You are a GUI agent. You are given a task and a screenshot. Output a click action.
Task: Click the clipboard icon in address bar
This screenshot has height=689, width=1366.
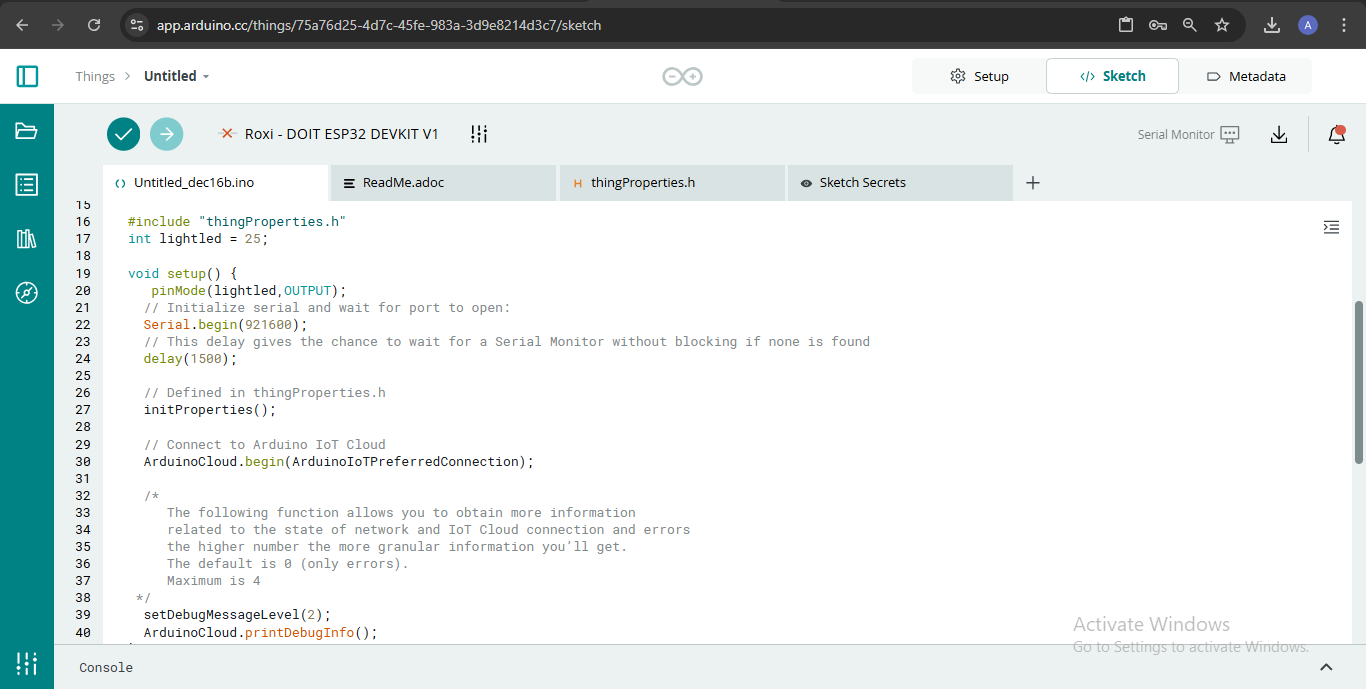pyautogui.click(x=1126, y=25)
